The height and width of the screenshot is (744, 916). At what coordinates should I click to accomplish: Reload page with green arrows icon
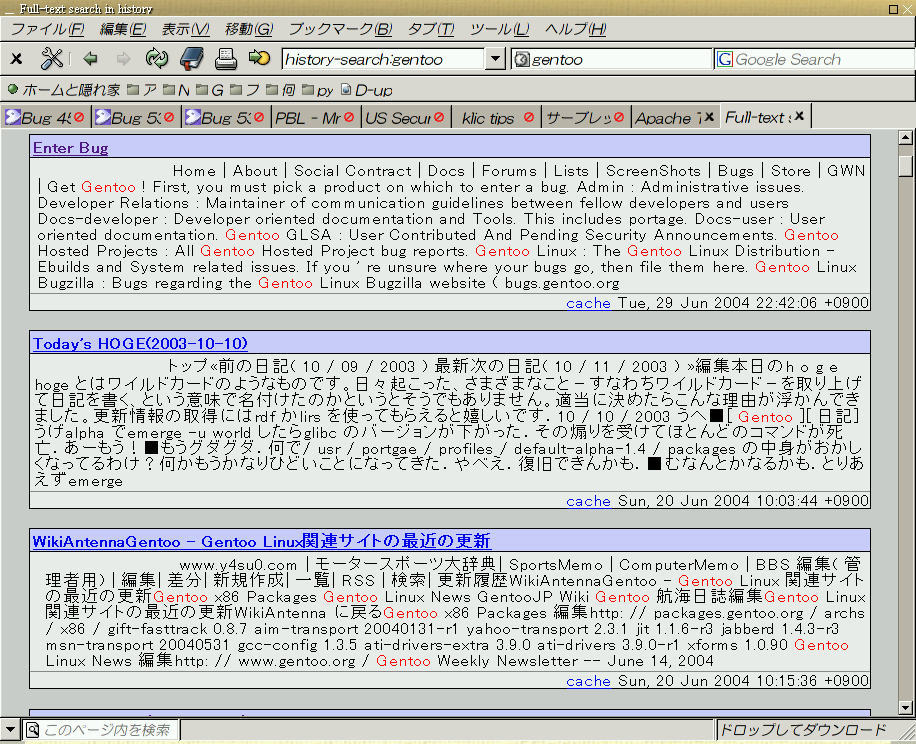157,58
